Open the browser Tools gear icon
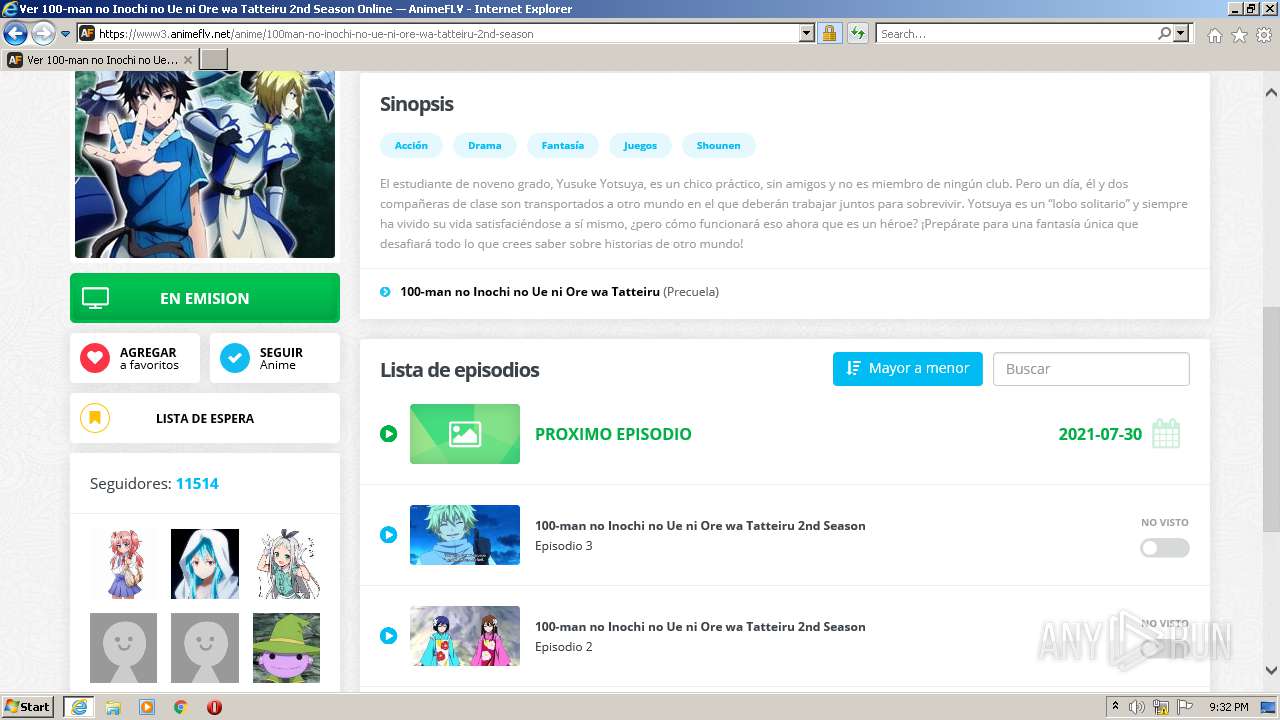Viewport: 1280px width, 720px height. [1264, 35]
